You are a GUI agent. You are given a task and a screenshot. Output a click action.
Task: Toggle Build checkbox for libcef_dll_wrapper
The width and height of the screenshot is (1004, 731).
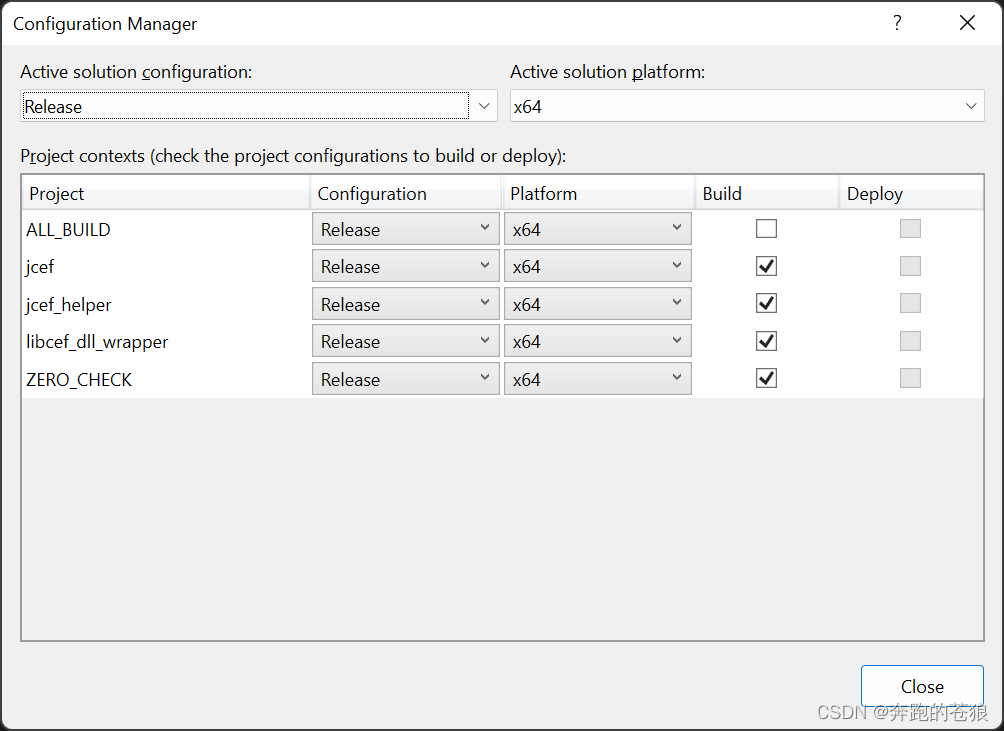(766, 342)
